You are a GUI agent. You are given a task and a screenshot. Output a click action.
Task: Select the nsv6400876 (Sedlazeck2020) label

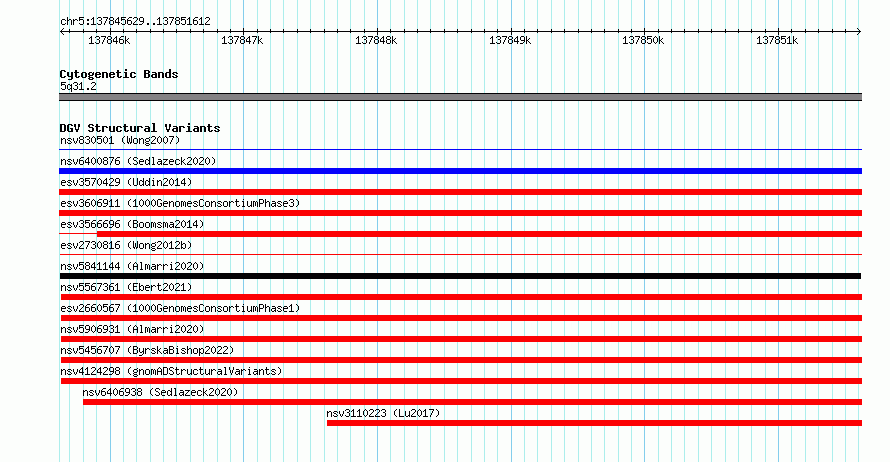[x=138, y=161]
